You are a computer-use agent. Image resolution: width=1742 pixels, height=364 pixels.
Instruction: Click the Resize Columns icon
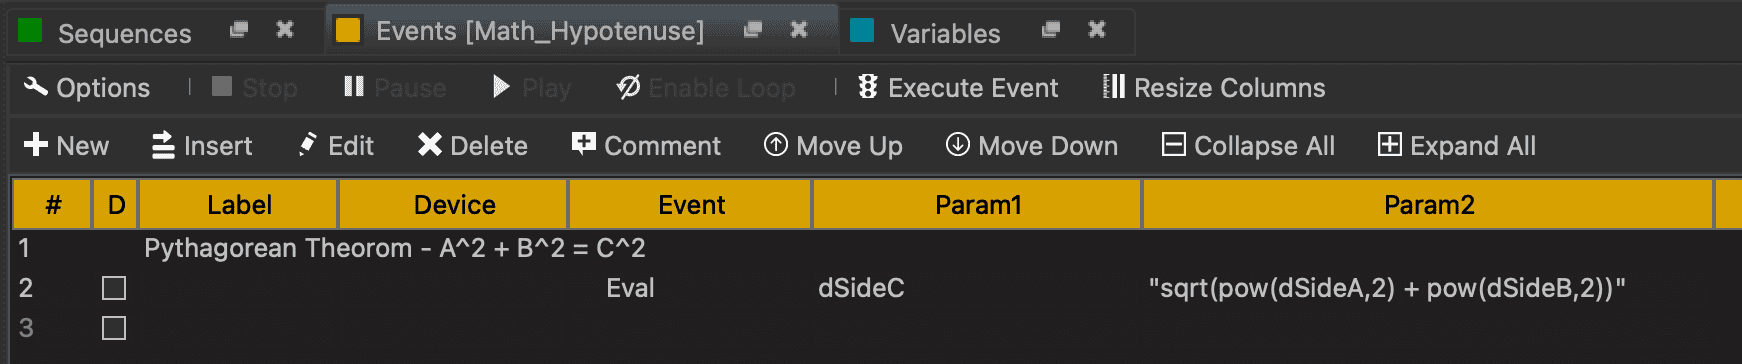point(1113,88)
